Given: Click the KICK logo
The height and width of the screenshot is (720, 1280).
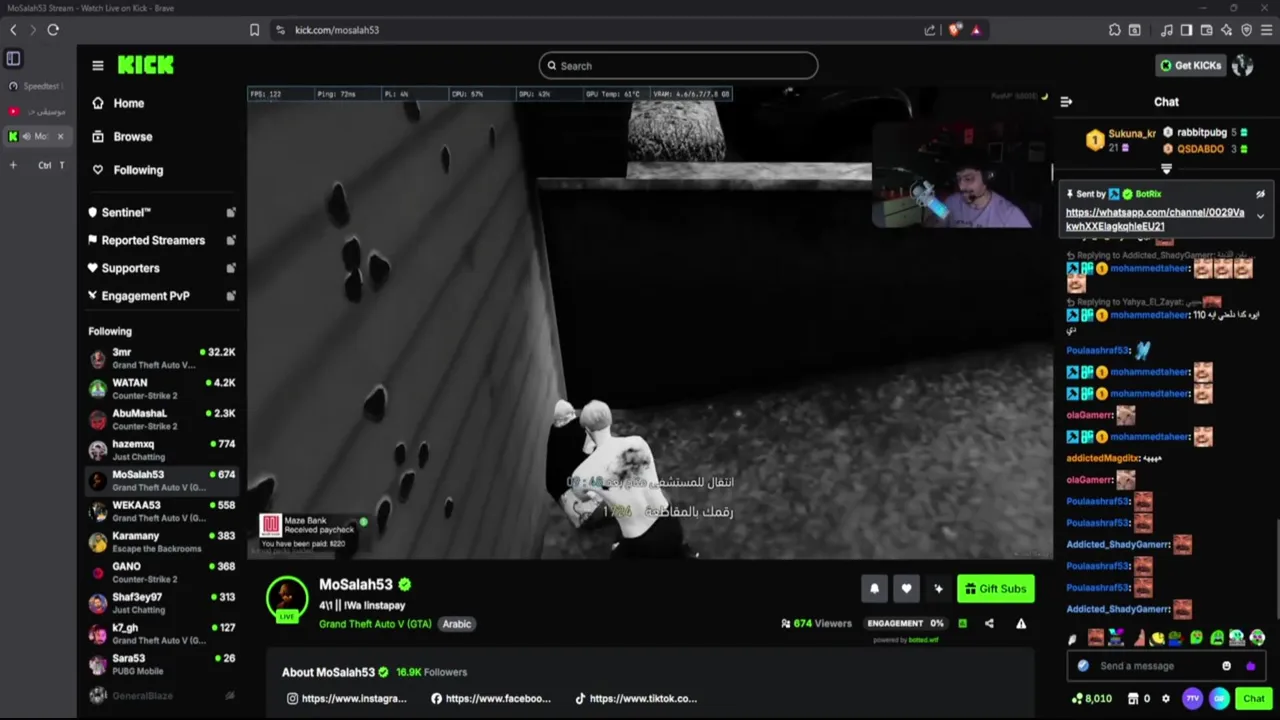Looking at the screenshot, I should [x=146, y=65].
